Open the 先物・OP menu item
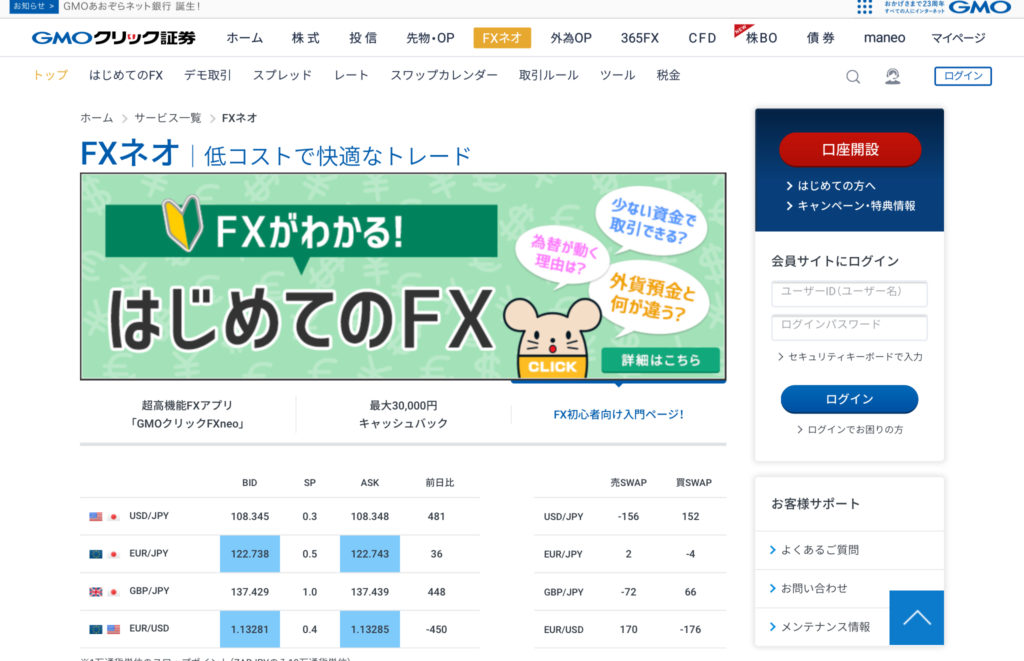The height and width of the screenshot is (661, 1024). (x=430, y=38)
